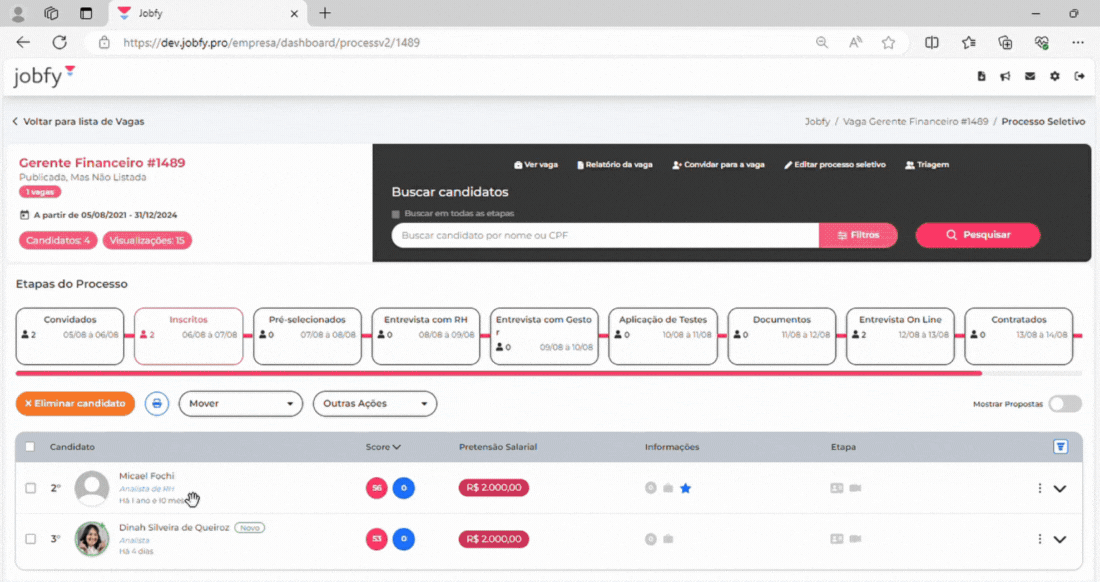This screenshot has height=582, width=1100.
Task: Open the messages envelope icon
Action: 1028,76
